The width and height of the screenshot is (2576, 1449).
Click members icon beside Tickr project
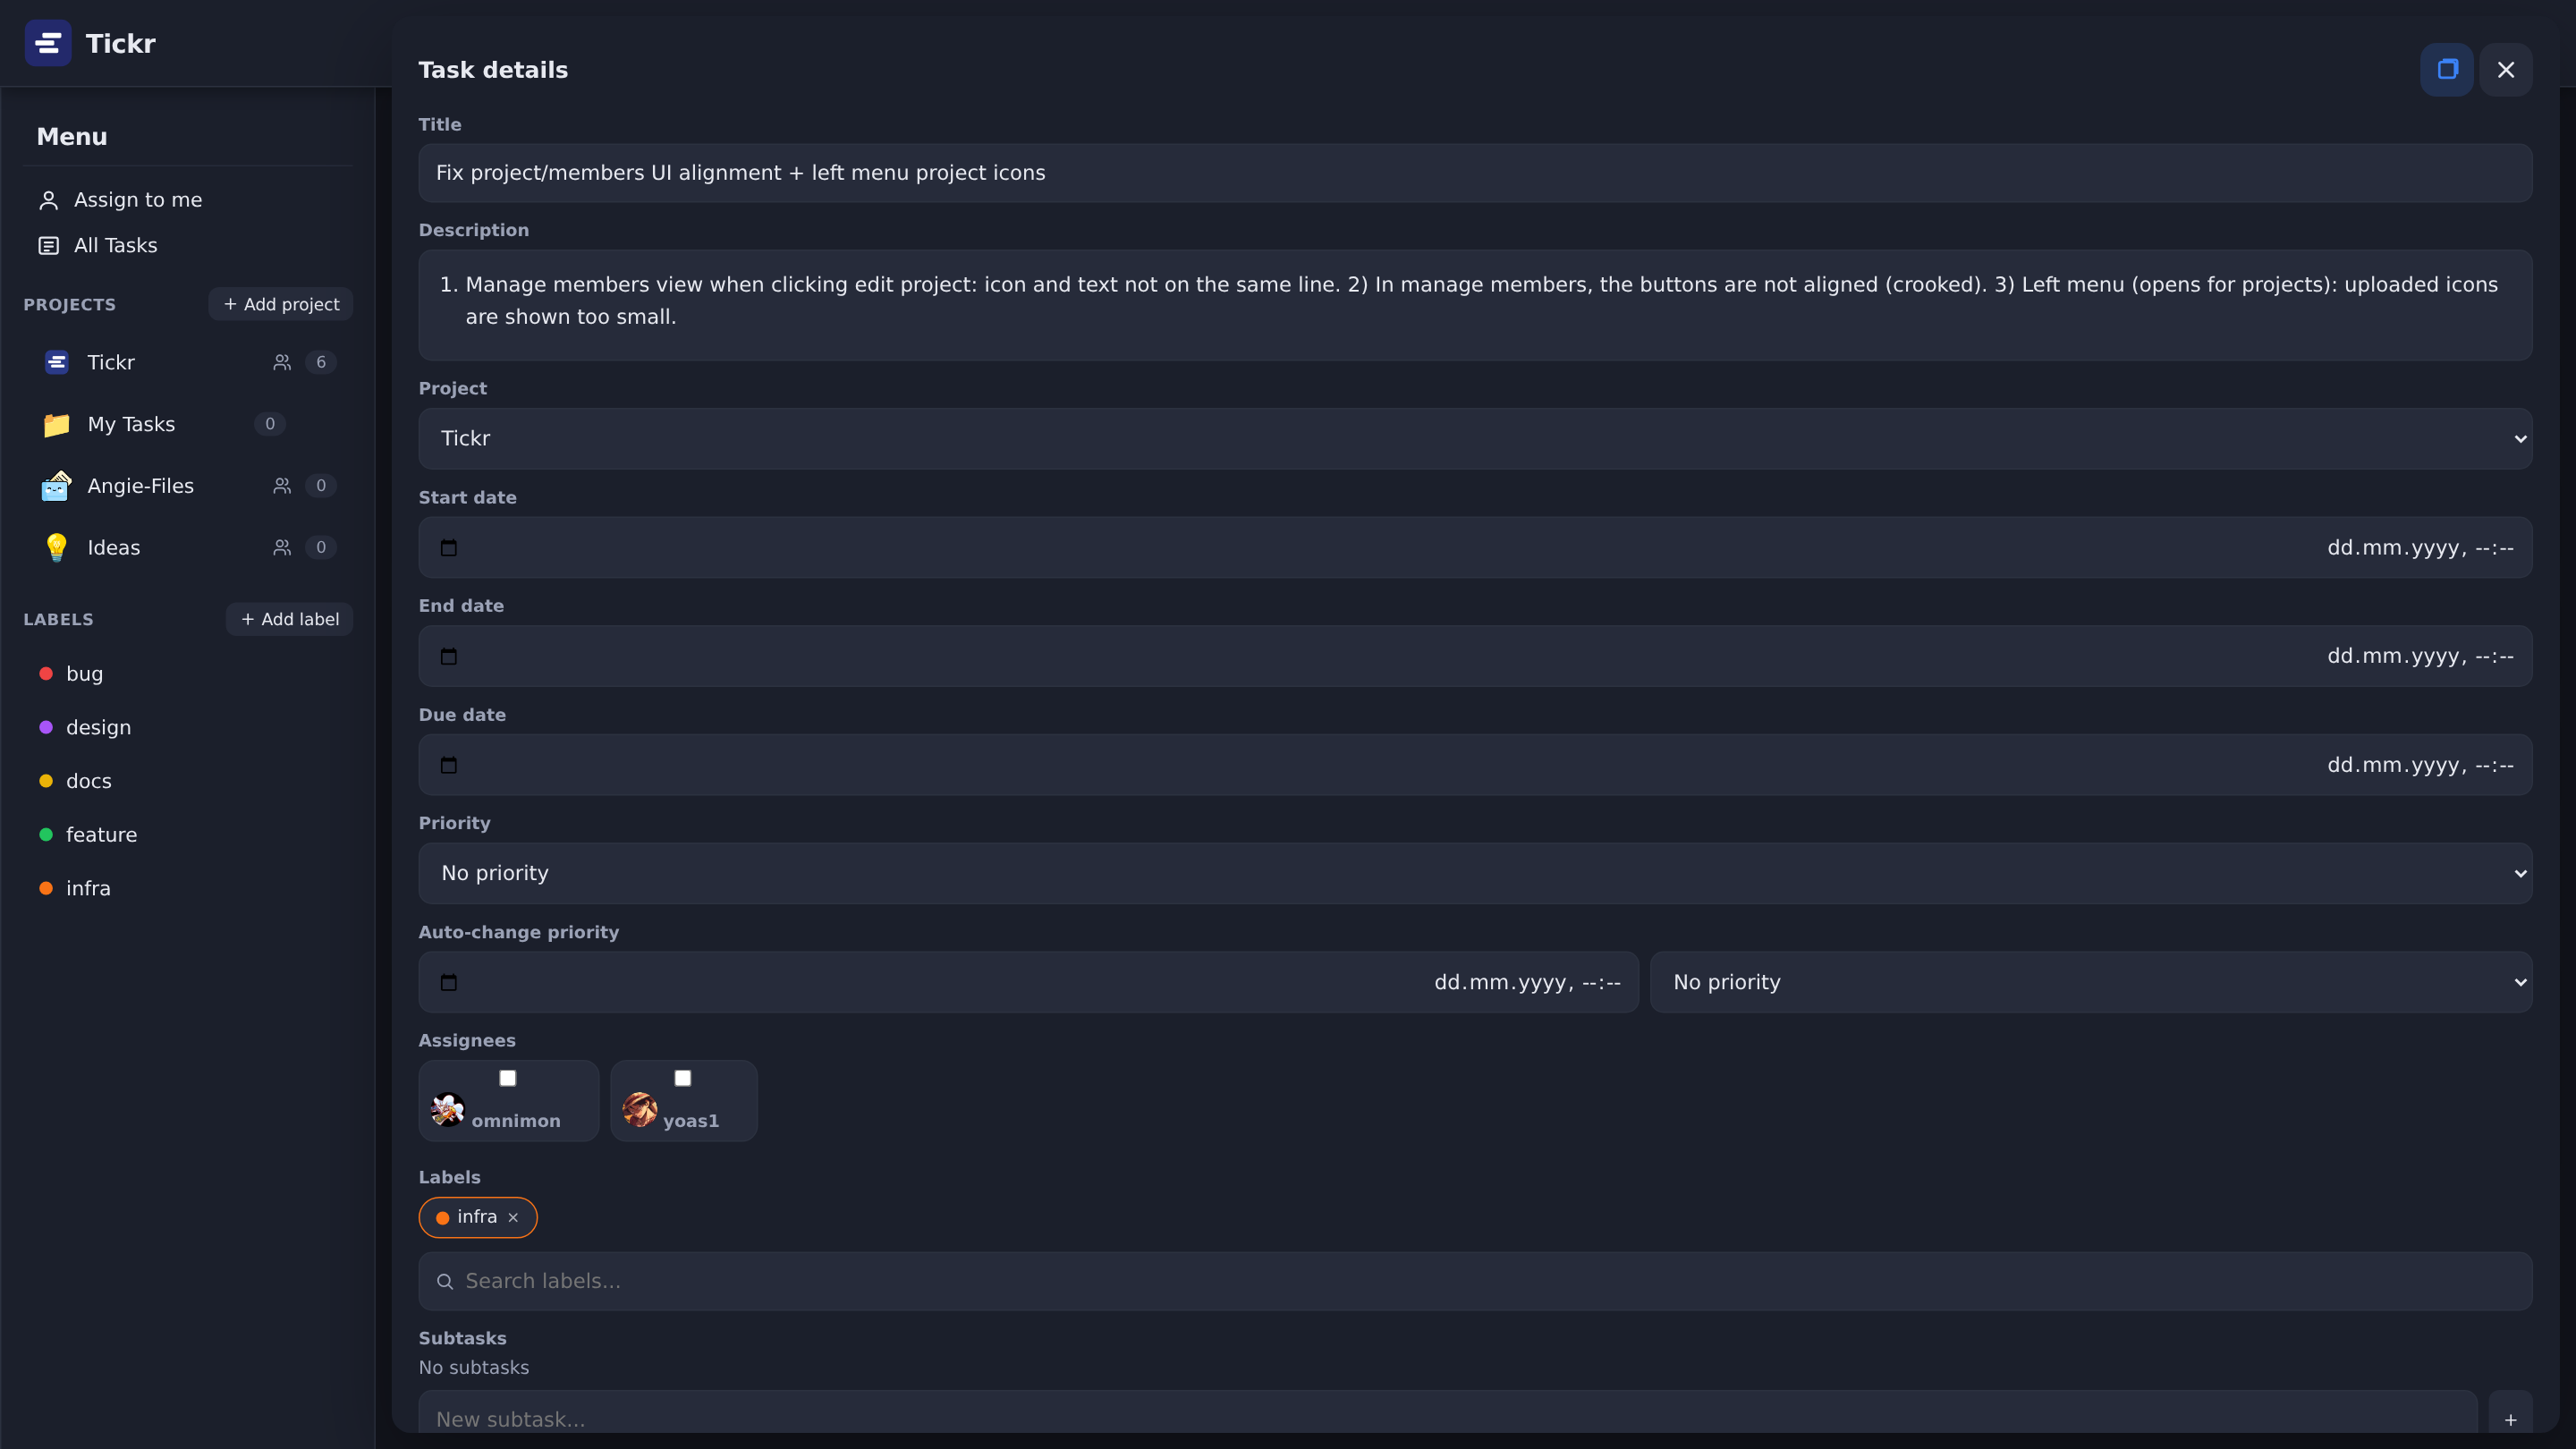point(282,362)
